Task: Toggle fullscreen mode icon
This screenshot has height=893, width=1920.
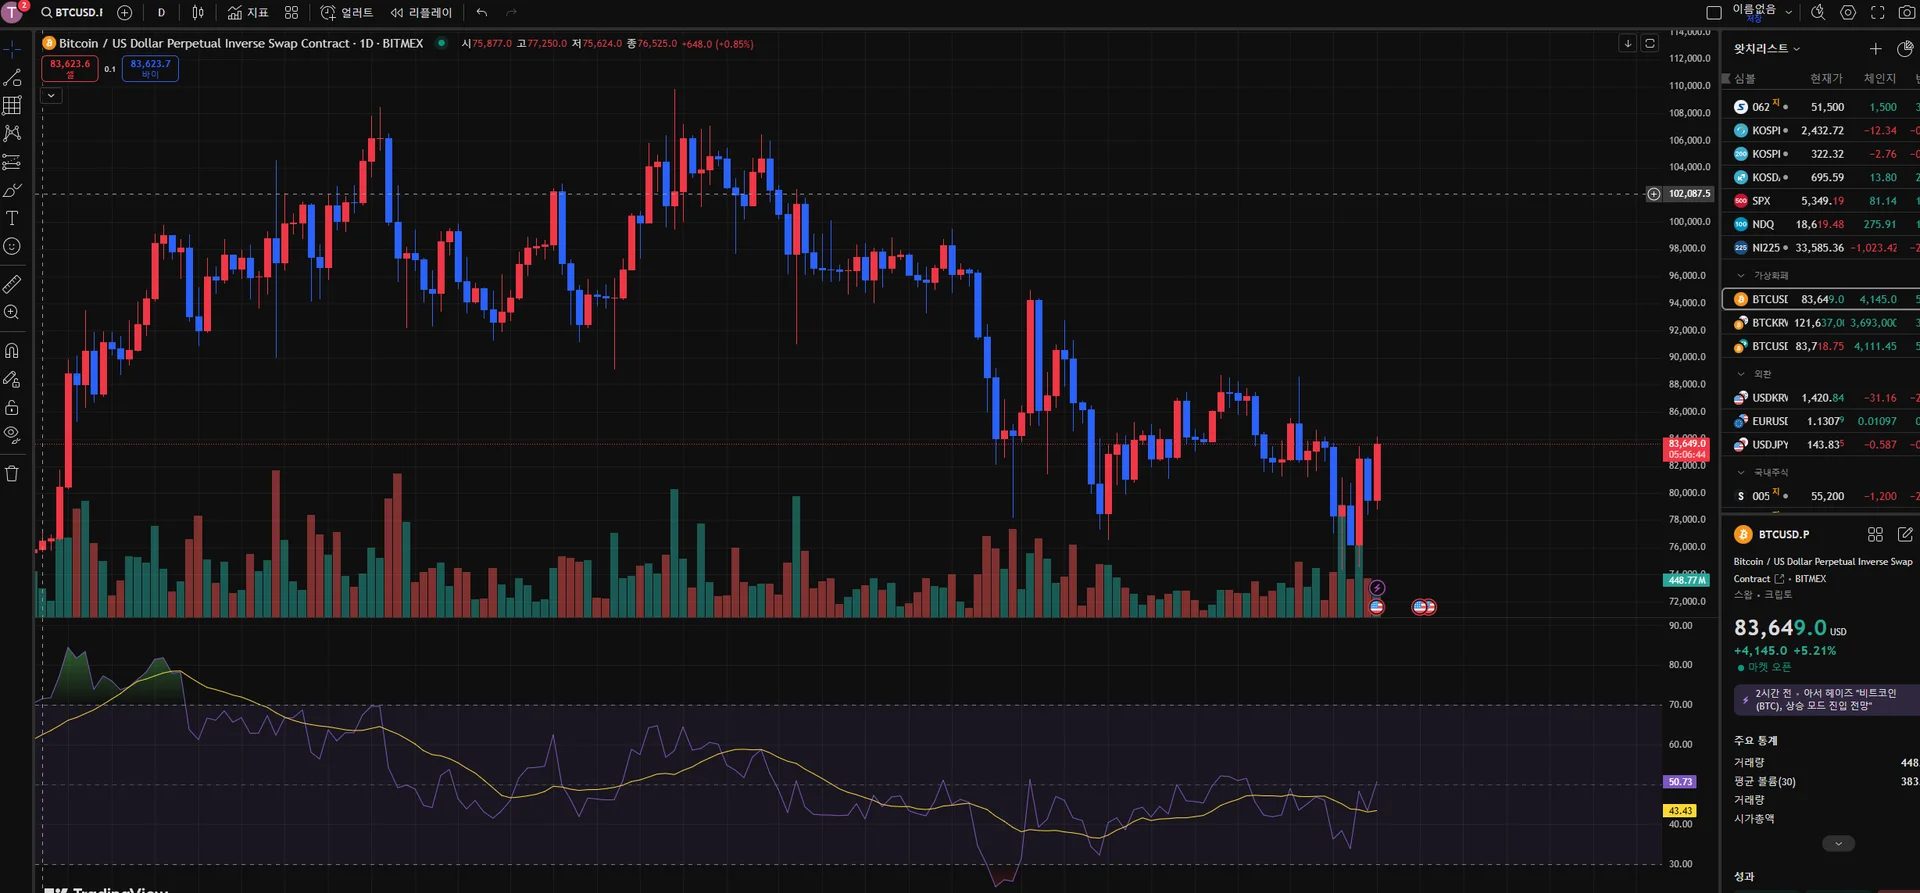Action: tap(1877, 12)
